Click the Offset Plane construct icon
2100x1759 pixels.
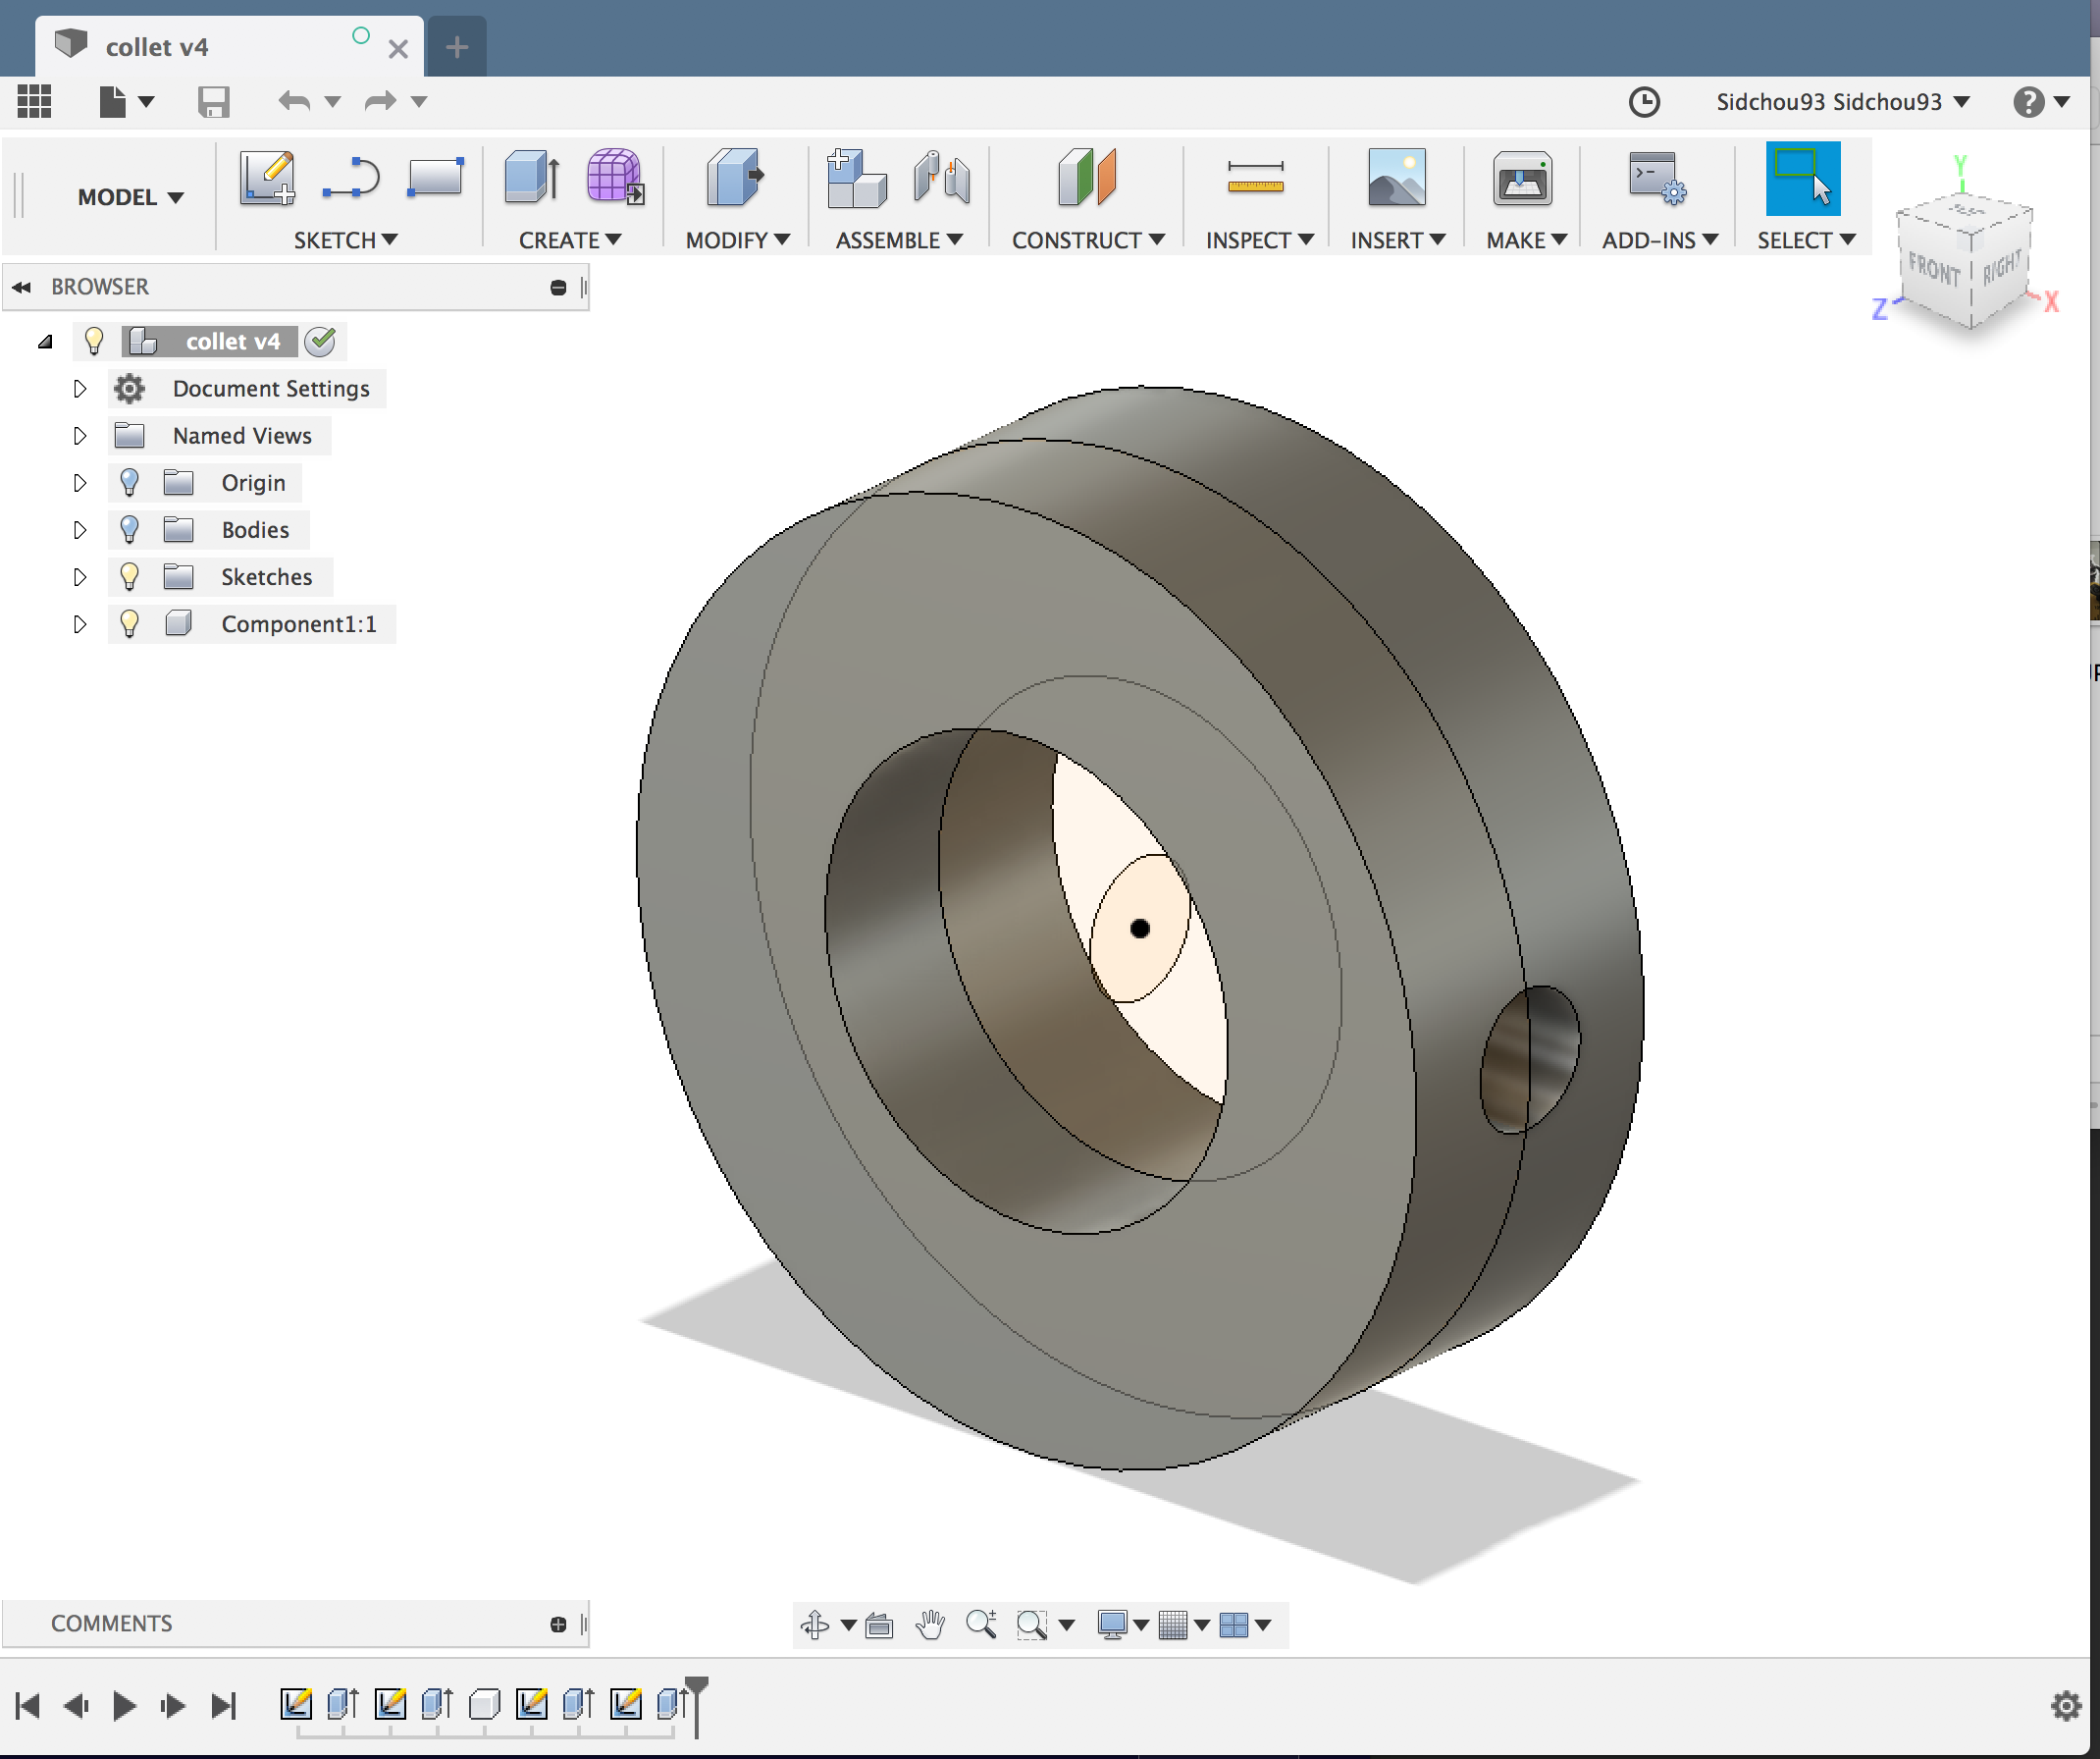(x=1087, y=177)
